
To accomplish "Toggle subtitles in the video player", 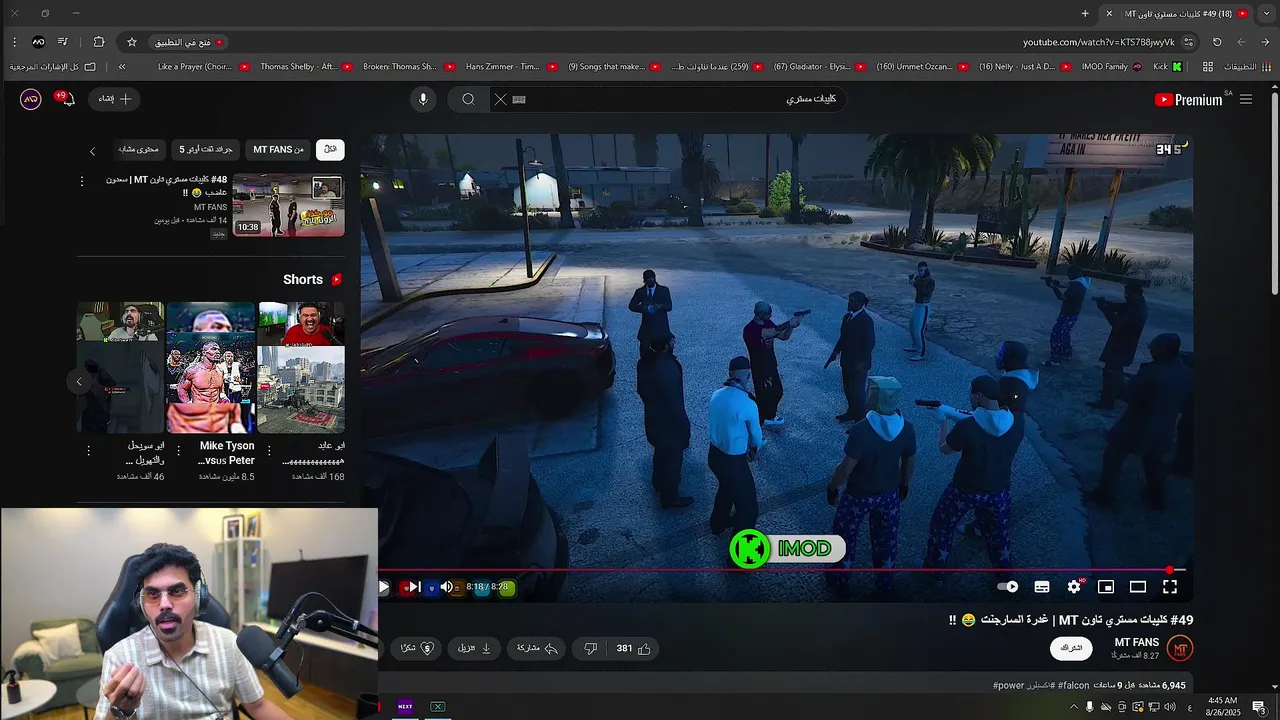I will click(x=1042, y=587).
